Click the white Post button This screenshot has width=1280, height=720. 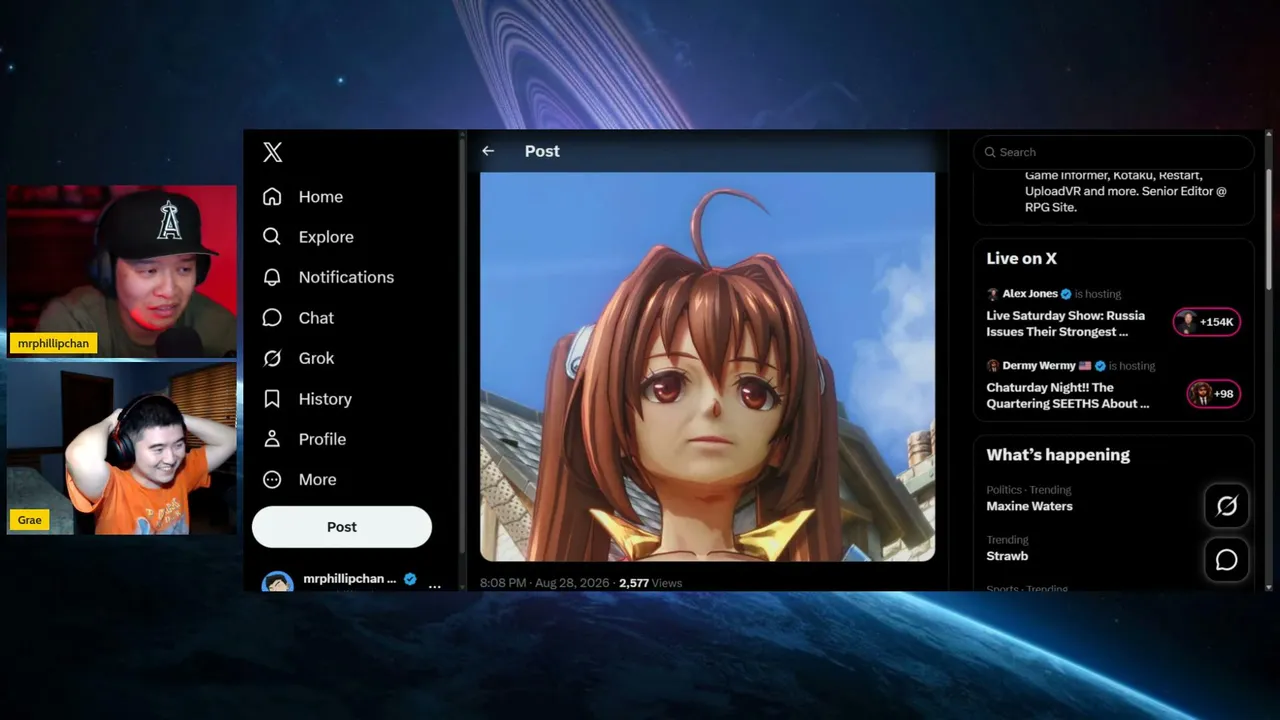(x=342, y=527)
